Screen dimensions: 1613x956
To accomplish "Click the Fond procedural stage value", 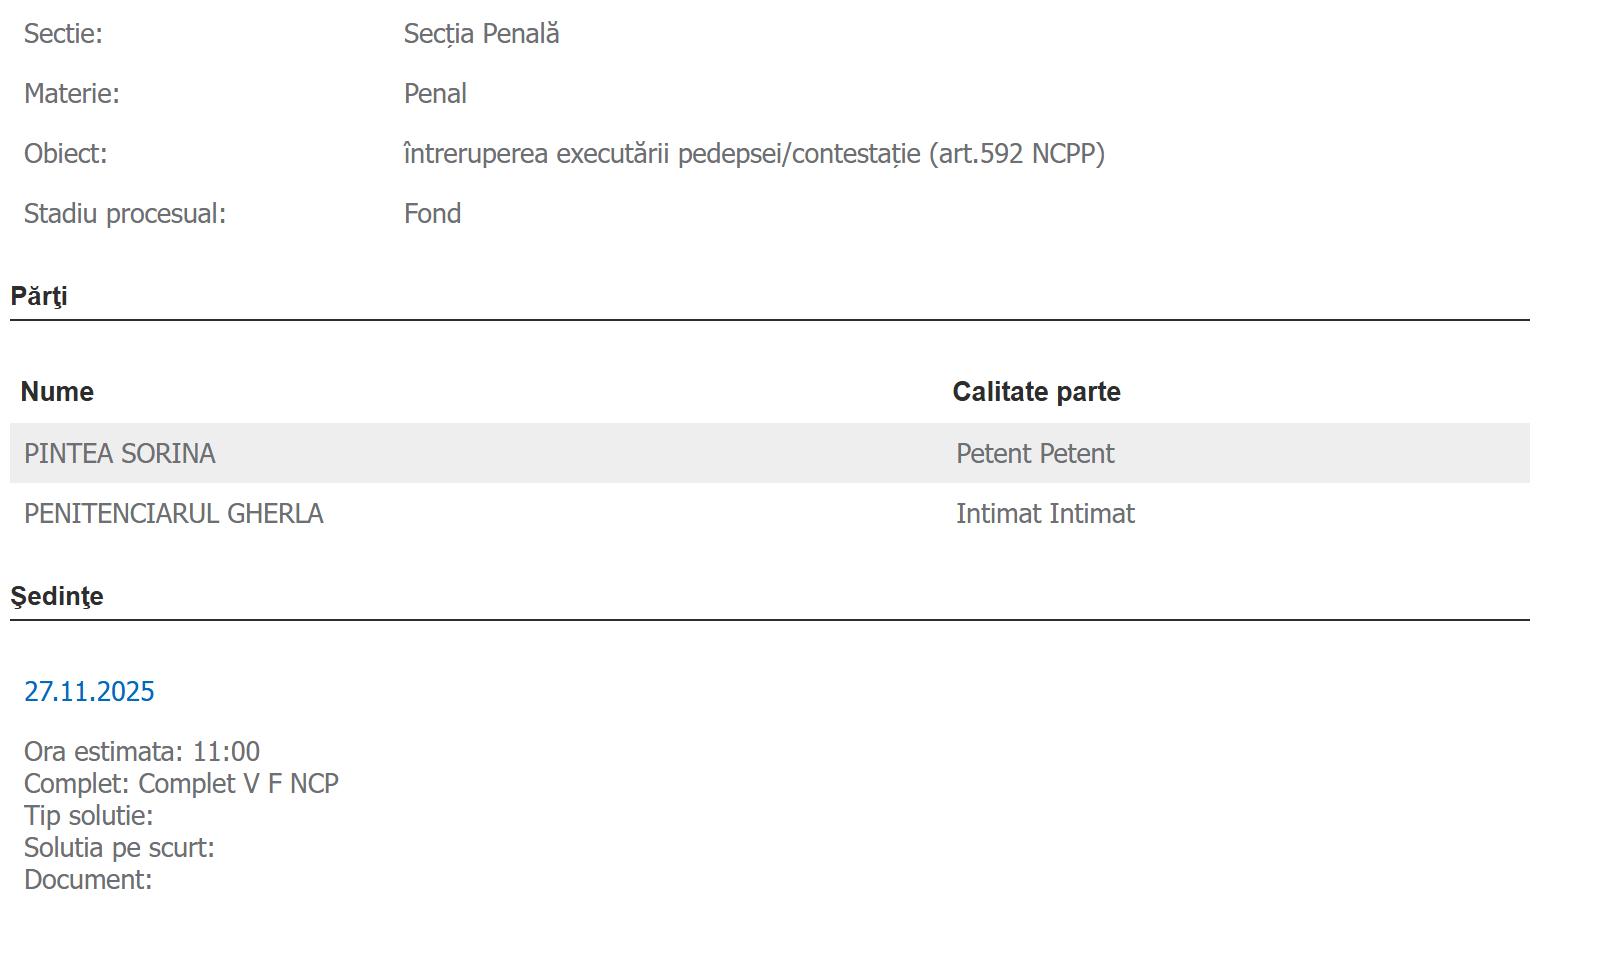I will [432, 214].
